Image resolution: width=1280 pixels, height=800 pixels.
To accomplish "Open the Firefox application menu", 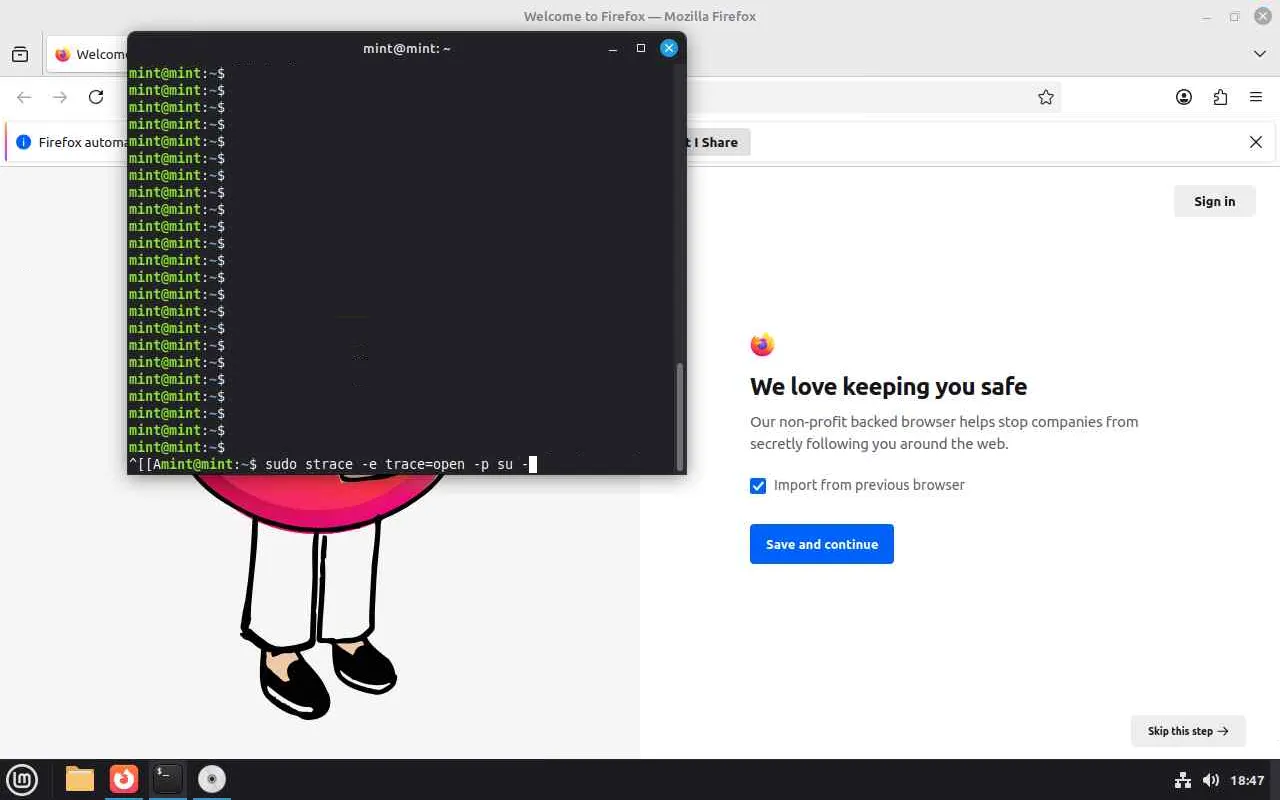I will pos(1256,97).
